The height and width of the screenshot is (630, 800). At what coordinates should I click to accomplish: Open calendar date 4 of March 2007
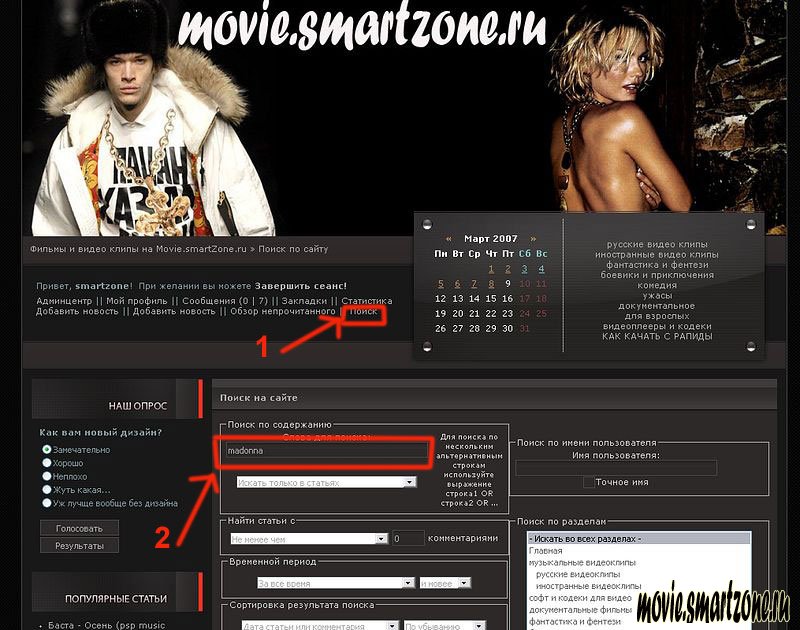click(x=541, y=269)
